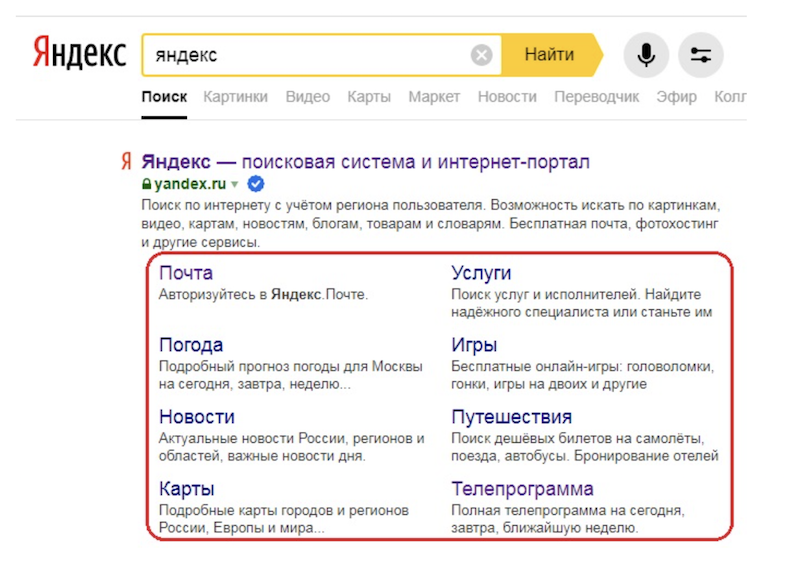This screenshot has width=800, height=587.
Task: Open the Погода sitelink
Action: tap(191, 345)
